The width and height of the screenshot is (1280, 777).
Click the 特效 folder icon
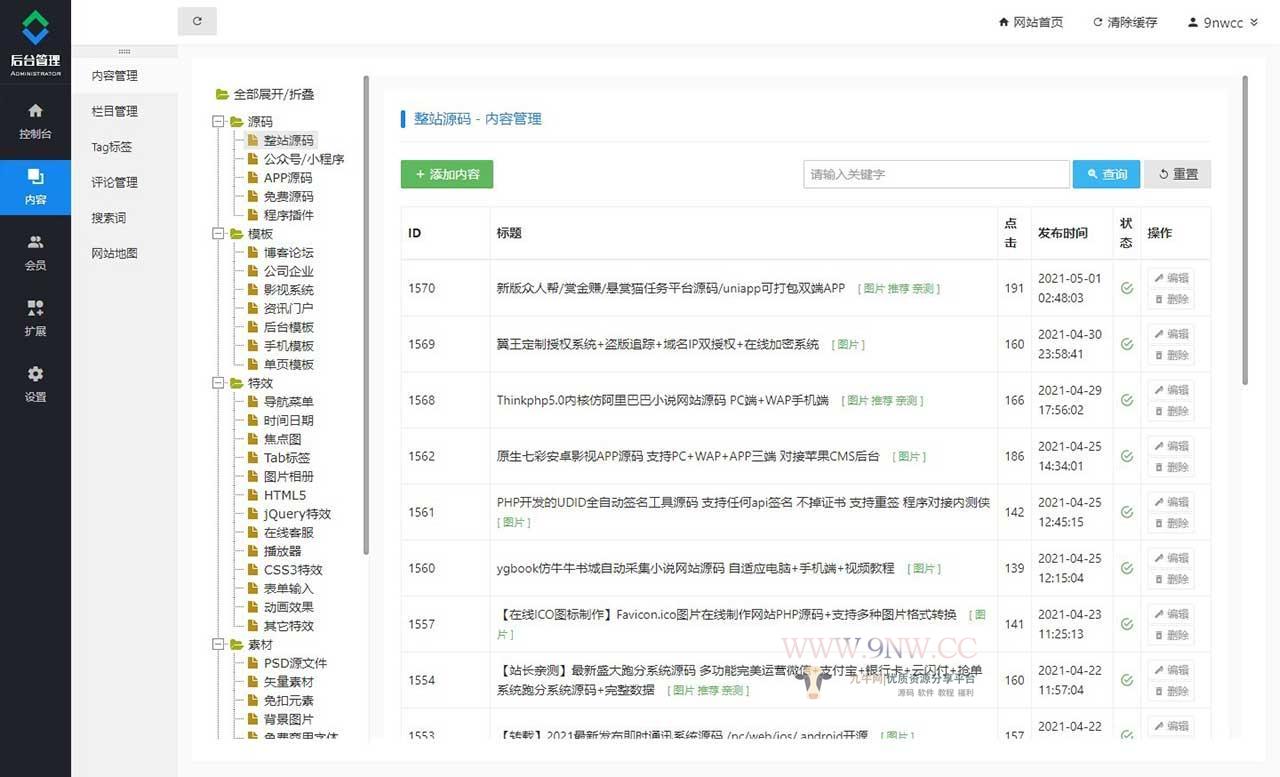pyautogui.click(x=236, y=383)
